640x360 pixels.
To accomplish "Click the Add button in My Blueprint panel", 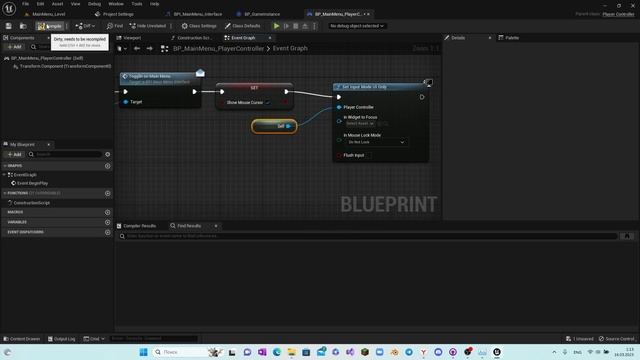I will point(14,154).
